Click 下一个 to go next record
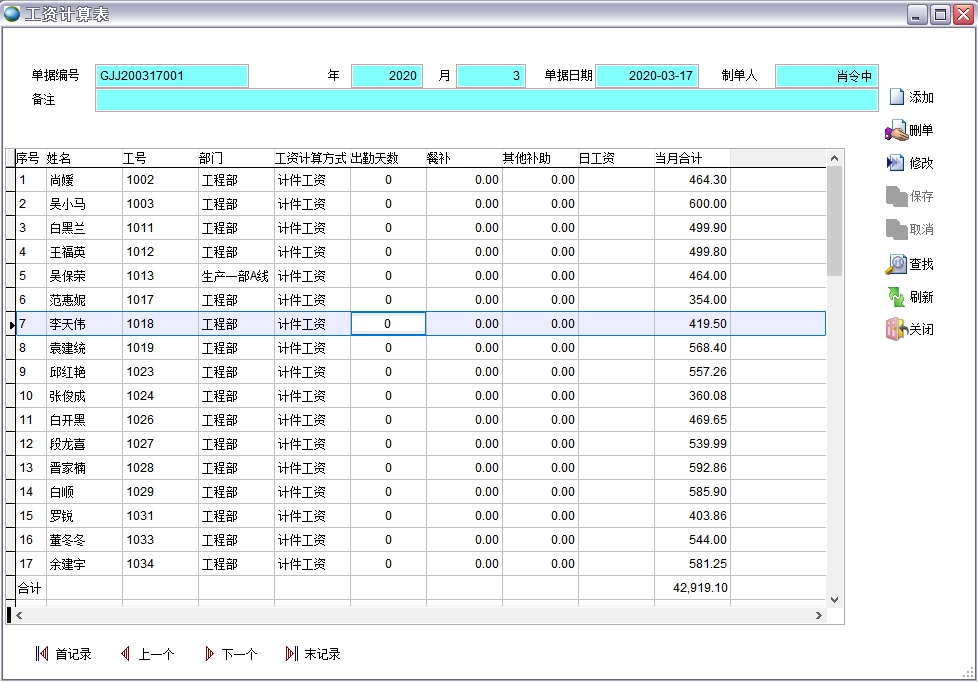 pos(232,652)
